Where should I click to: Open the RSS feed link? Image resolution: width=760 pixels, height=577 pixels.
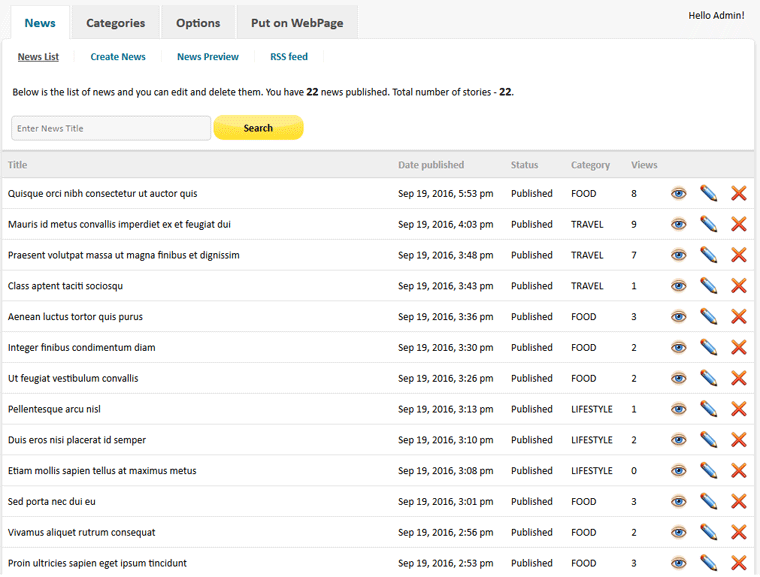289,57
